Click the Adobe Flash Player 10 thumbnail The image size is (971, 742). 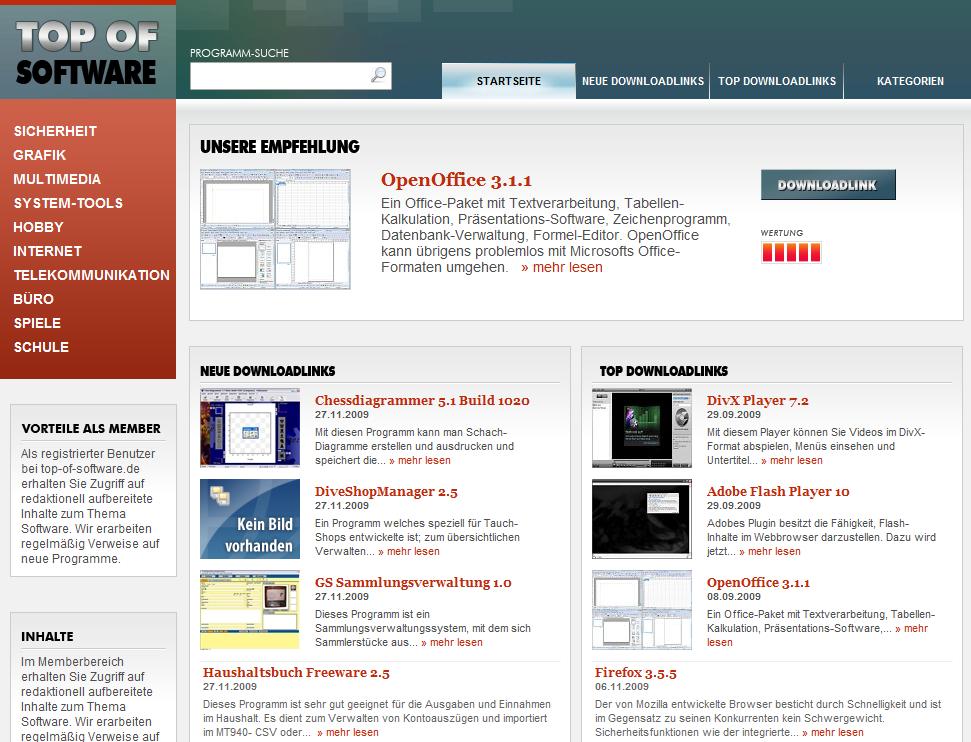(x=641, y=519)
